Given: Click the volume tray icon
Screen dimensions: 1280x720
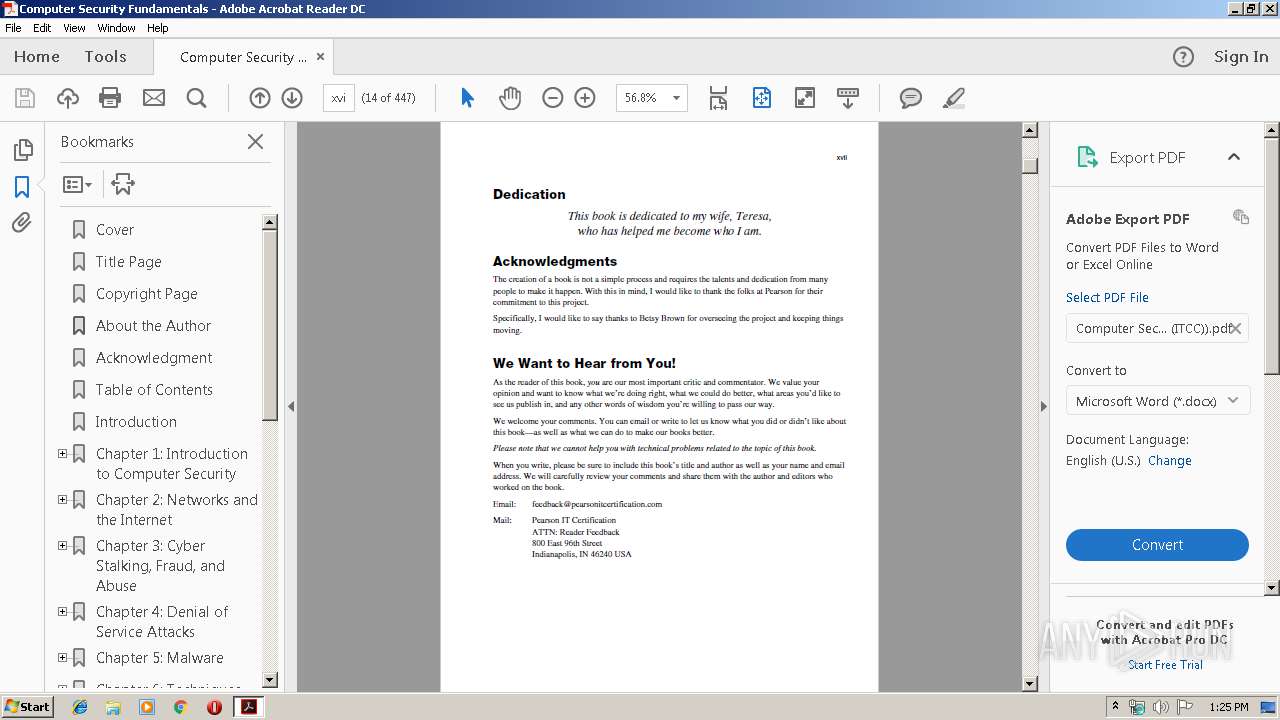Looking at the screenshot, I should point(1161,707).
